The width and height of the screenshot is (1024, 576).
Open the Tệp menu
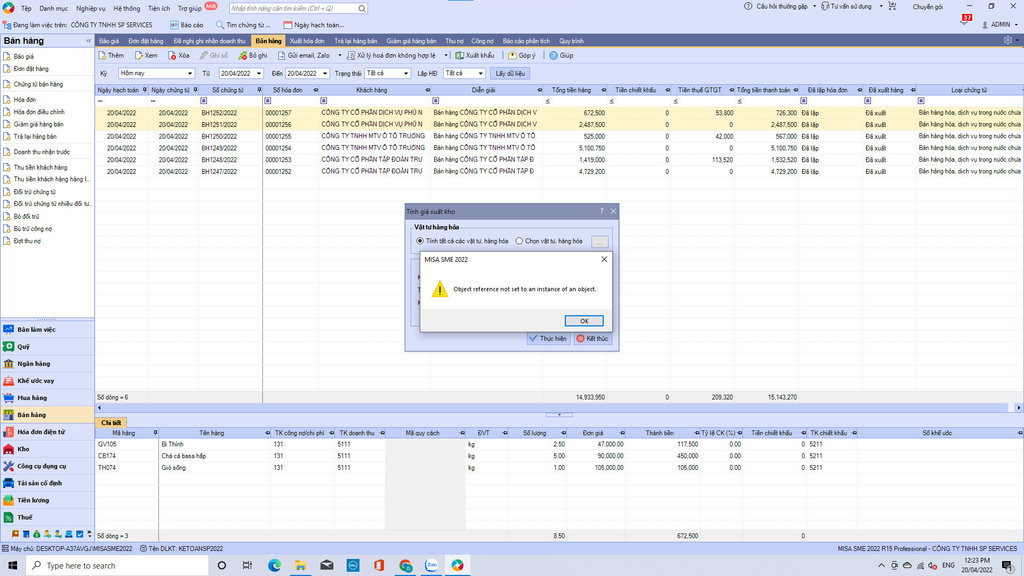(26, 8)
